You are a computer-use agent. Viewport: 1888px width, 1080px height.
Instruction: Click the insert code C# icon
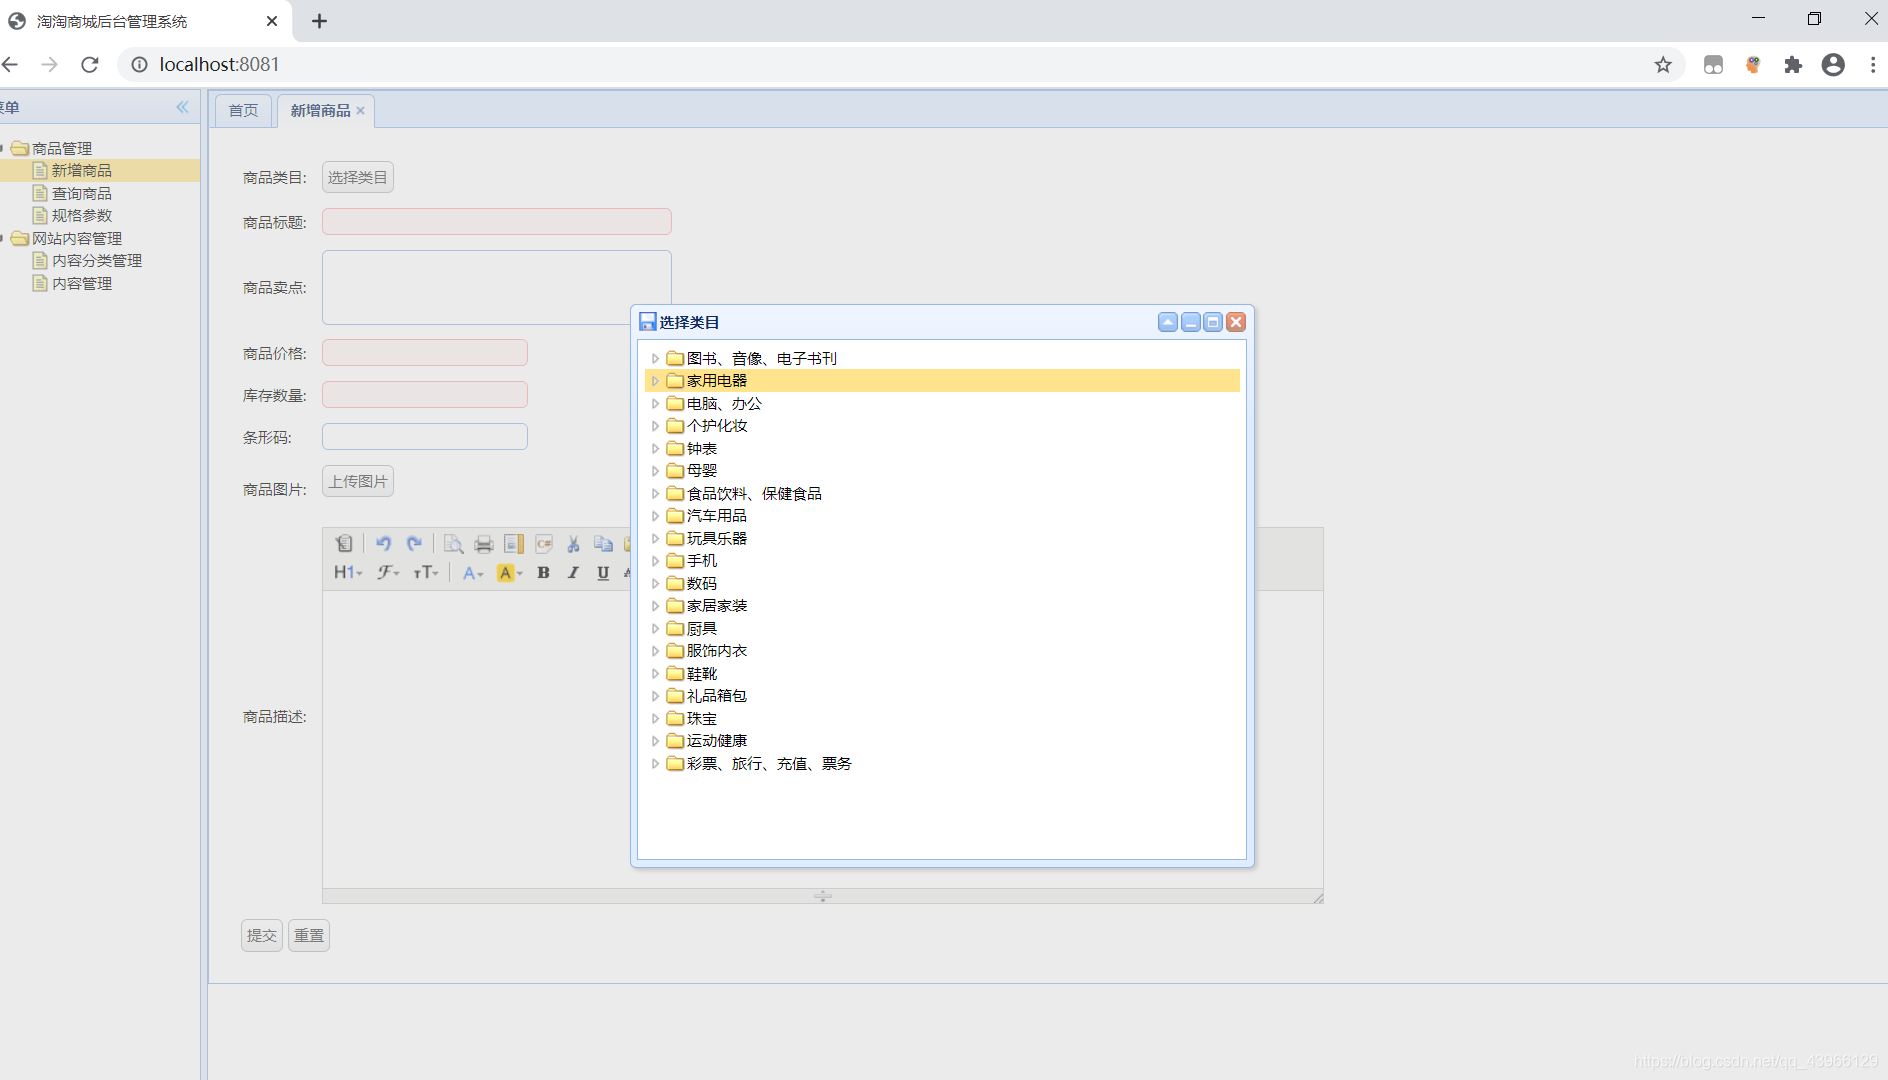(544, 544)
